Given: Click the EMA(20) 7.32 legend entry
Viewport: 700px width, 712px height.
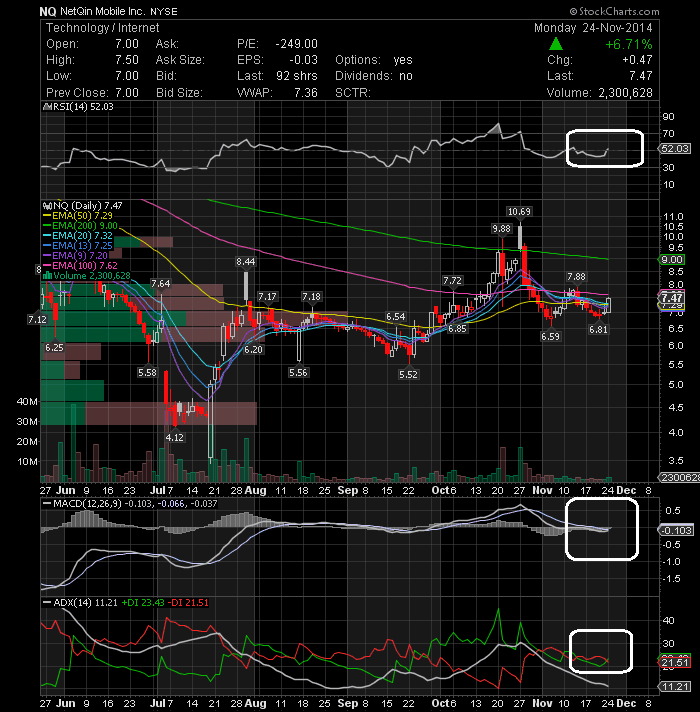Looking at the screenshot, I should pos(78,236).
